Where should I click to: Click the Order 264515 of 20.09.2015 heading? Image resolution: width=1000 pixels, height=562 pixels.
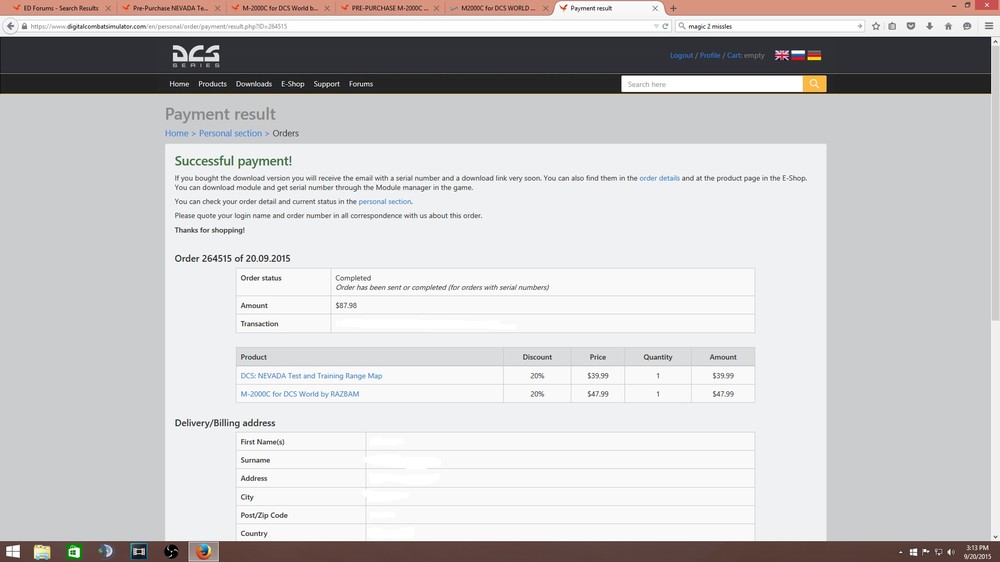click(232, 258)
